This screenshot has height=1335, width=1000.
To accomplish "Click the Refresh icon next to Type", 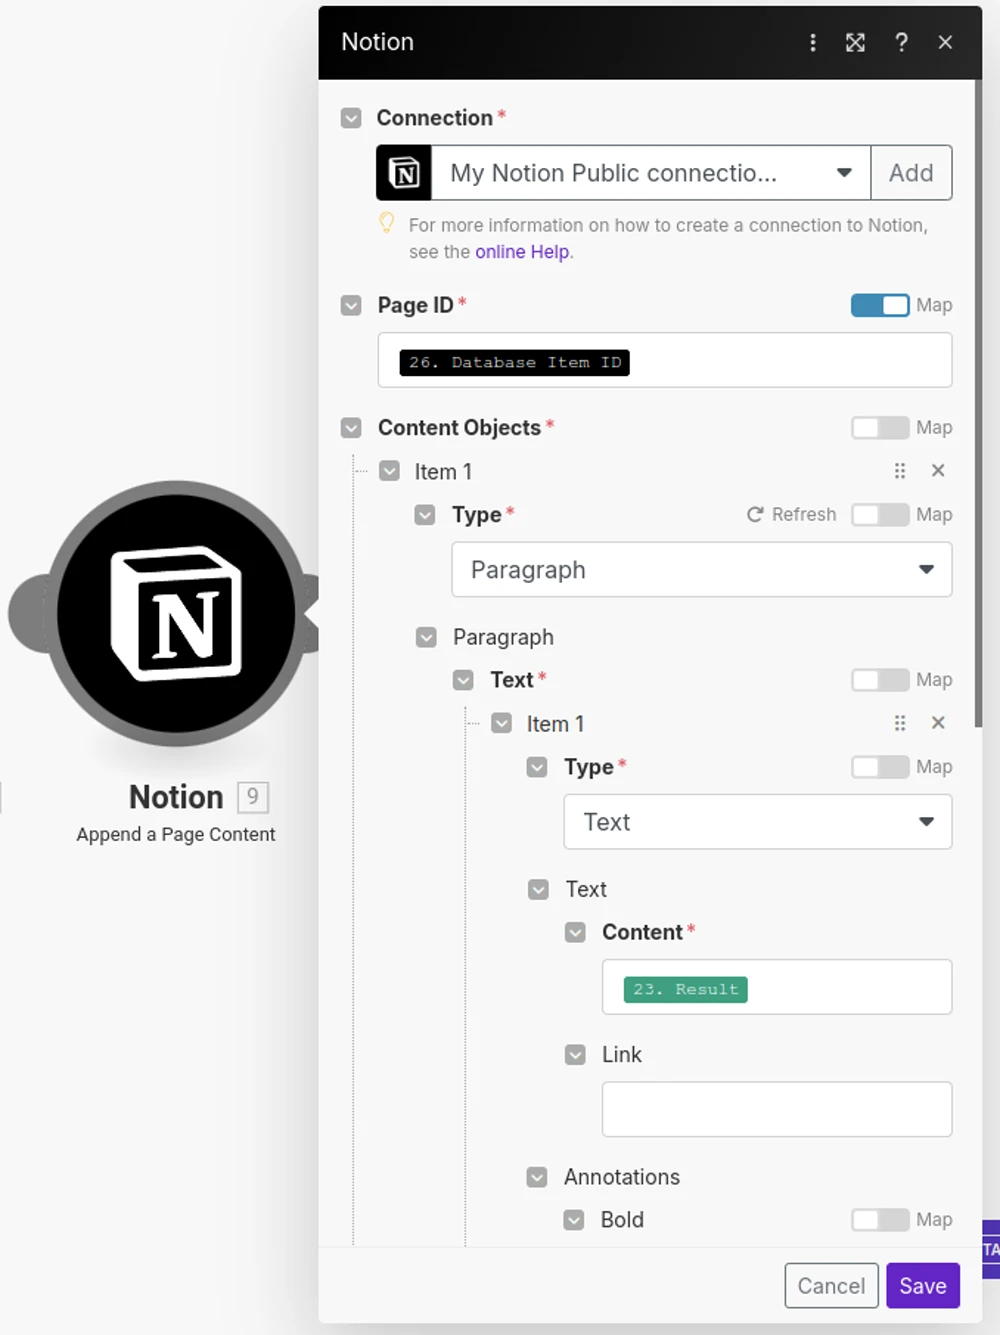I will [755, 514].
